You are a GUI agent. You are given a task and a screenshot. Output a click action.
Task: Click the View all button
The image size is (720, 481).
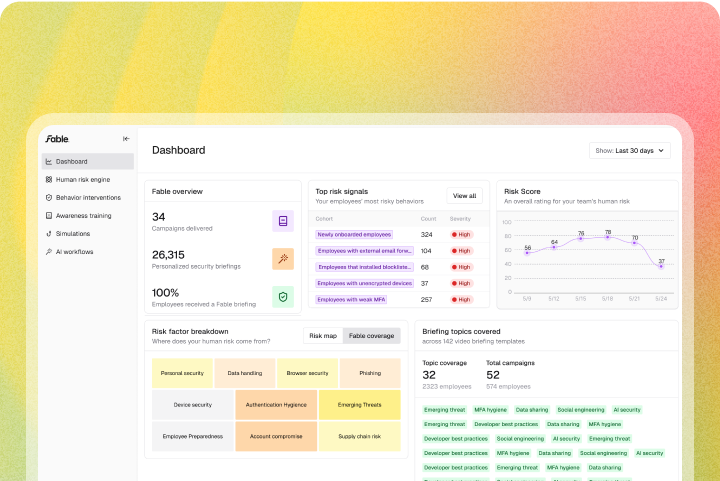pos(465,196)
